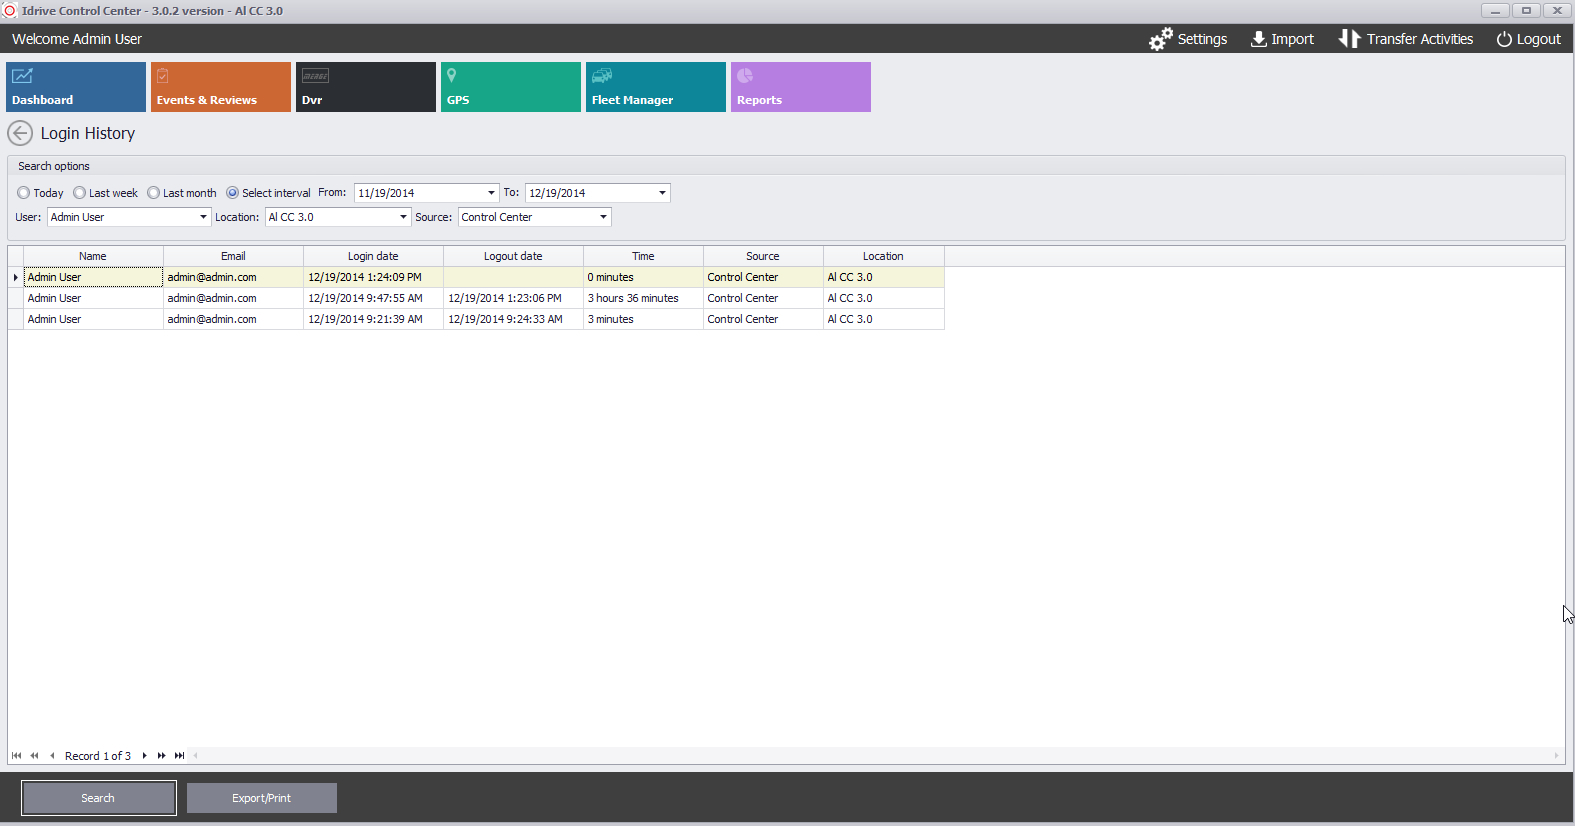Viewport: 1575px width, 826px height.
Task: Open Transfer Activities from the arrows icon
Action: point(1349,39)
